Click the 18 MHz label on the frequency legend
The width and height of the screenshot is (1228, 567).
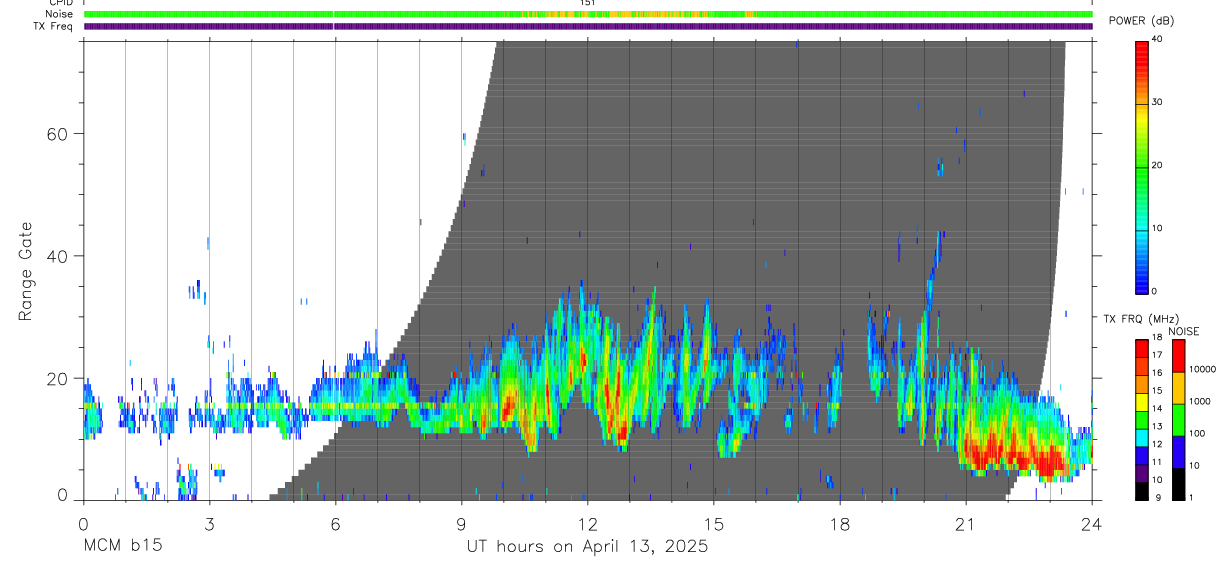[1157, 340]
